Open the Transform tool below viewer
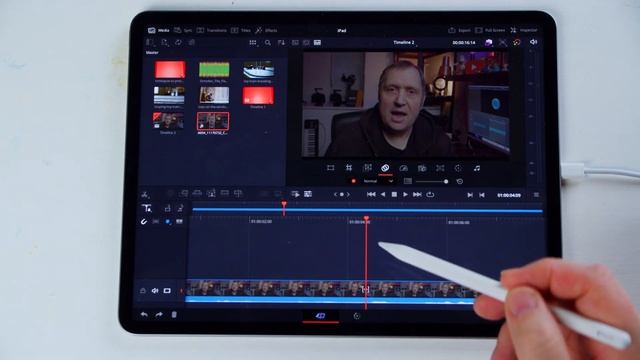640x360 pixels. pos(331,168)
